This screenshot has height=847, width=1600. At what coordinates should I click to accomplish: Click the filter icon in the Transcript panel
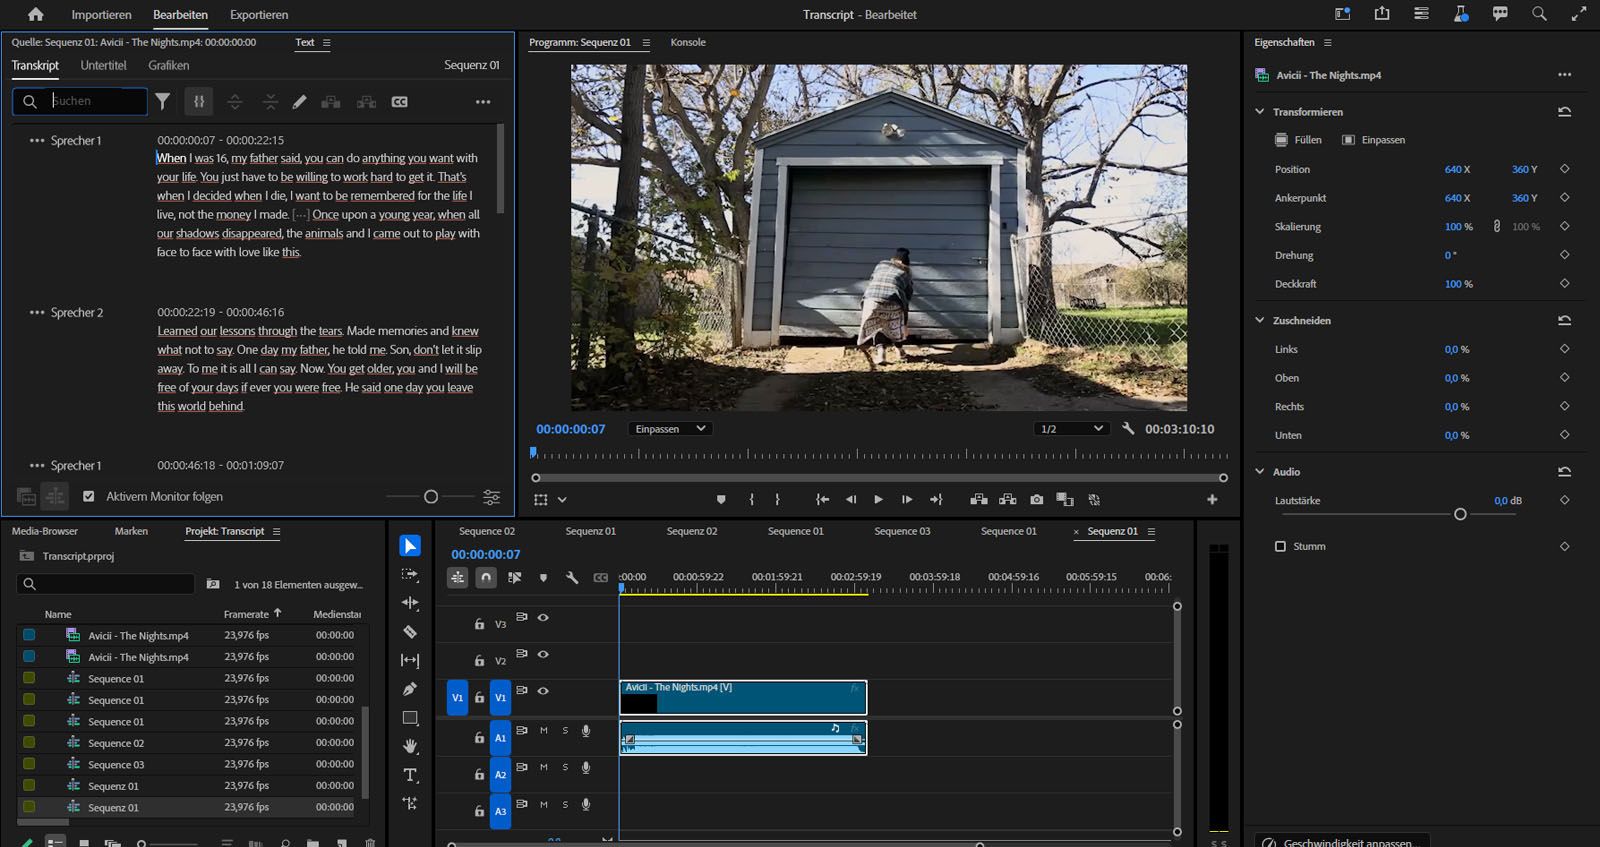(x=163, y=101)
